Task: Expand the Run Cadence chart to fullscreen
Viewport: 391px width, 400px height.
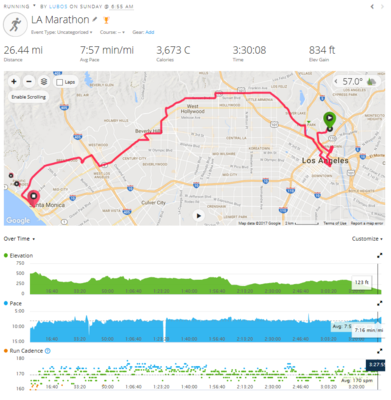Action: click(x=380, y=351)
